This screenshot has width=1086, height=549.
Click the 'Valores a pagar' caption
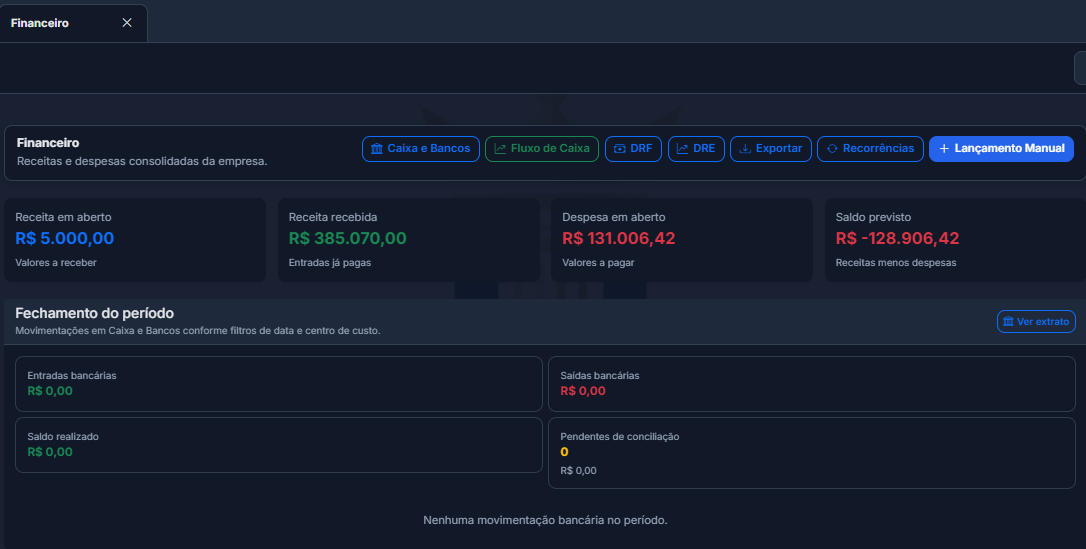pyautogui.click(x=598, y=263)
